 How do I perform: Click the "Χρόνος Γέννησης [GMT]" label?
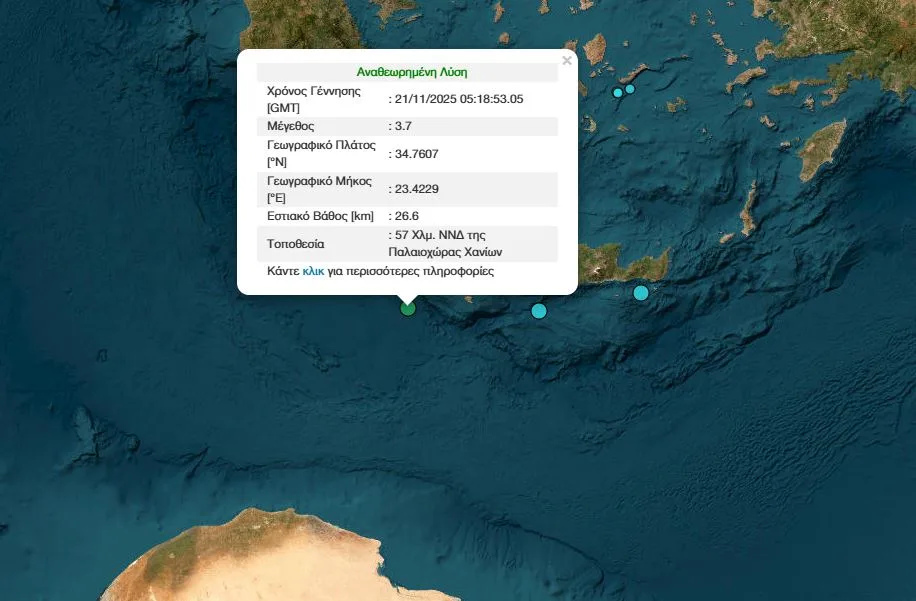313,98
